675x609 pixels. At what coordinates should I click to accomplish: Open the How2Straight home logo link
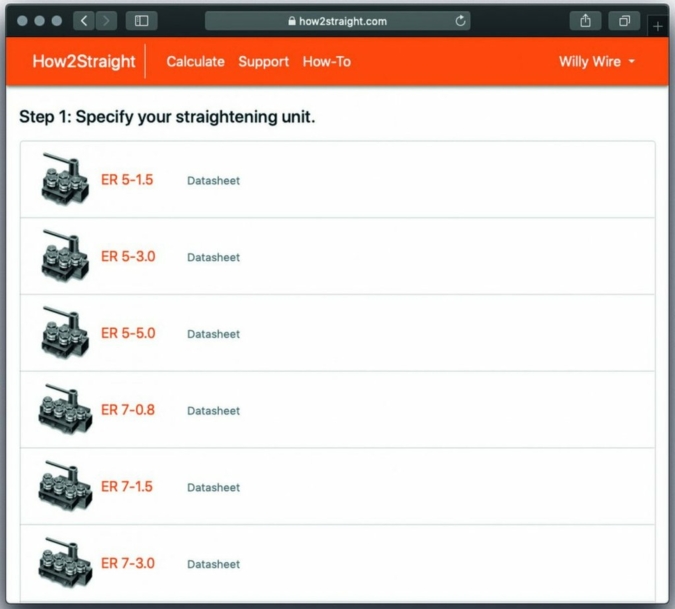[84, 62]
